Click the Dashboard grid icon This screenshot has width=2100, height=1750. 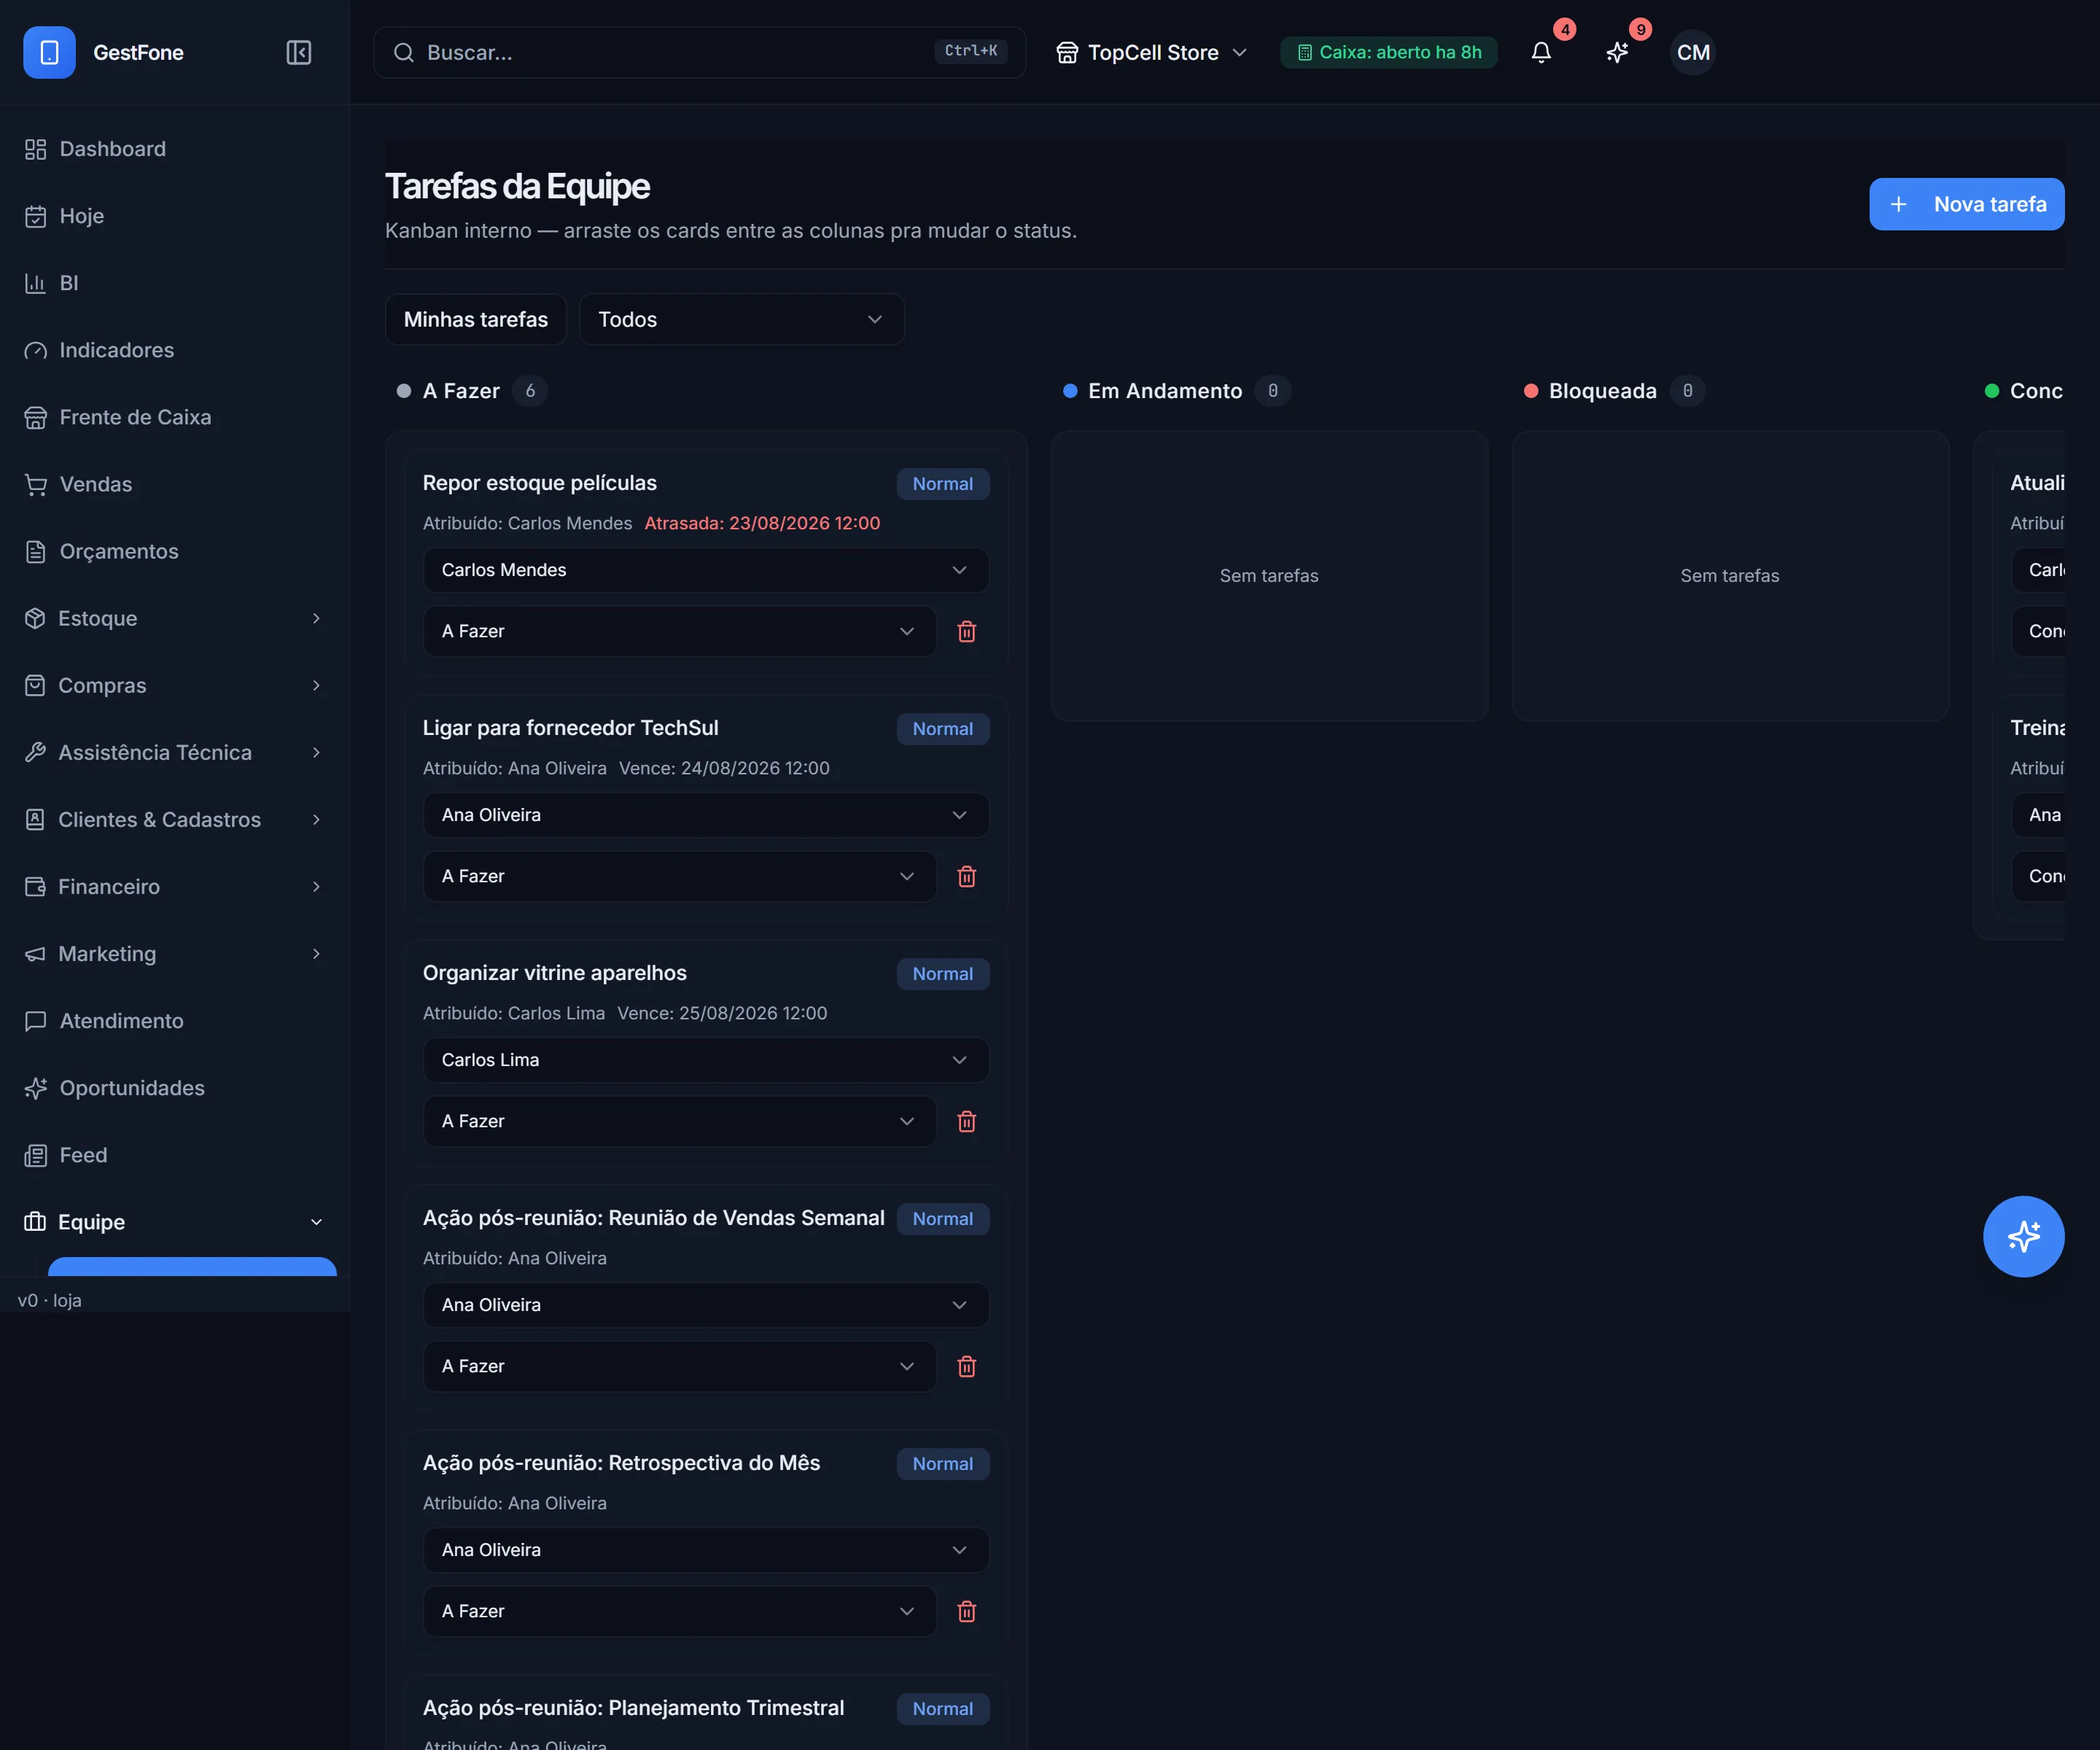(x=36, y=149)
